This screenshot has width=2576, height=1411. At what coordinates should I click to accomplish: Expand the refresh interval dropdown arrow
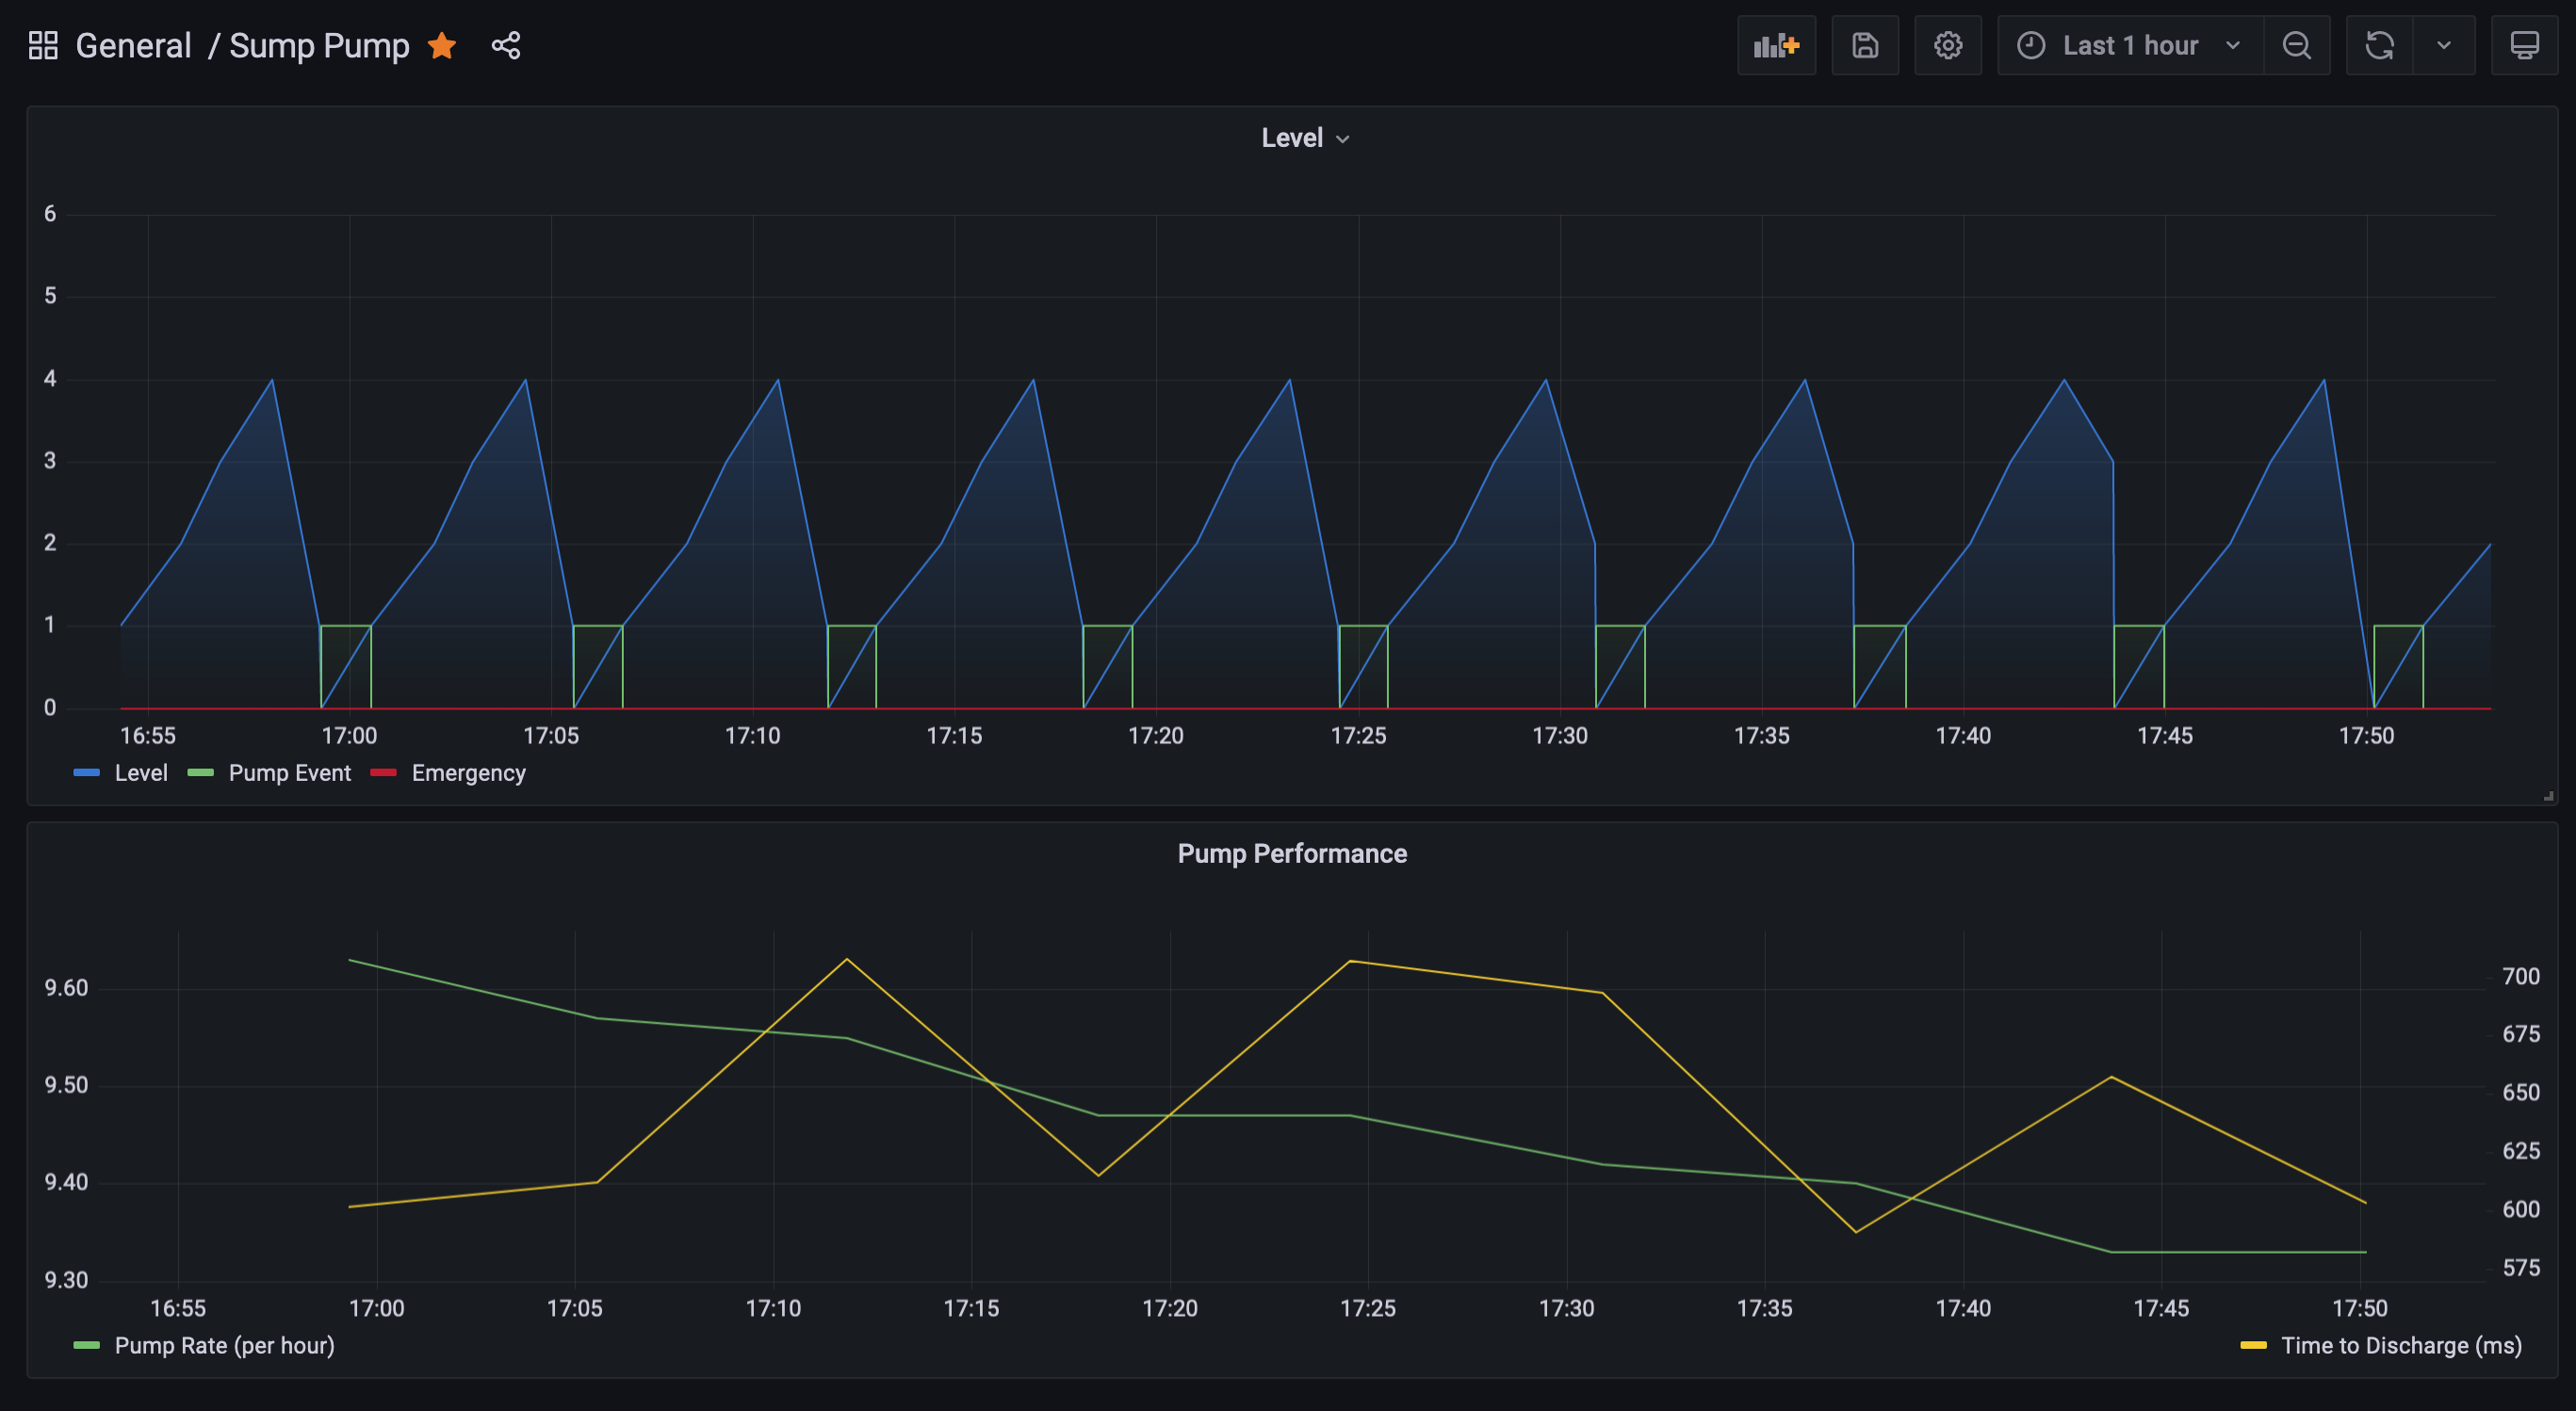pyautogui.click(x=2443, y=45)
